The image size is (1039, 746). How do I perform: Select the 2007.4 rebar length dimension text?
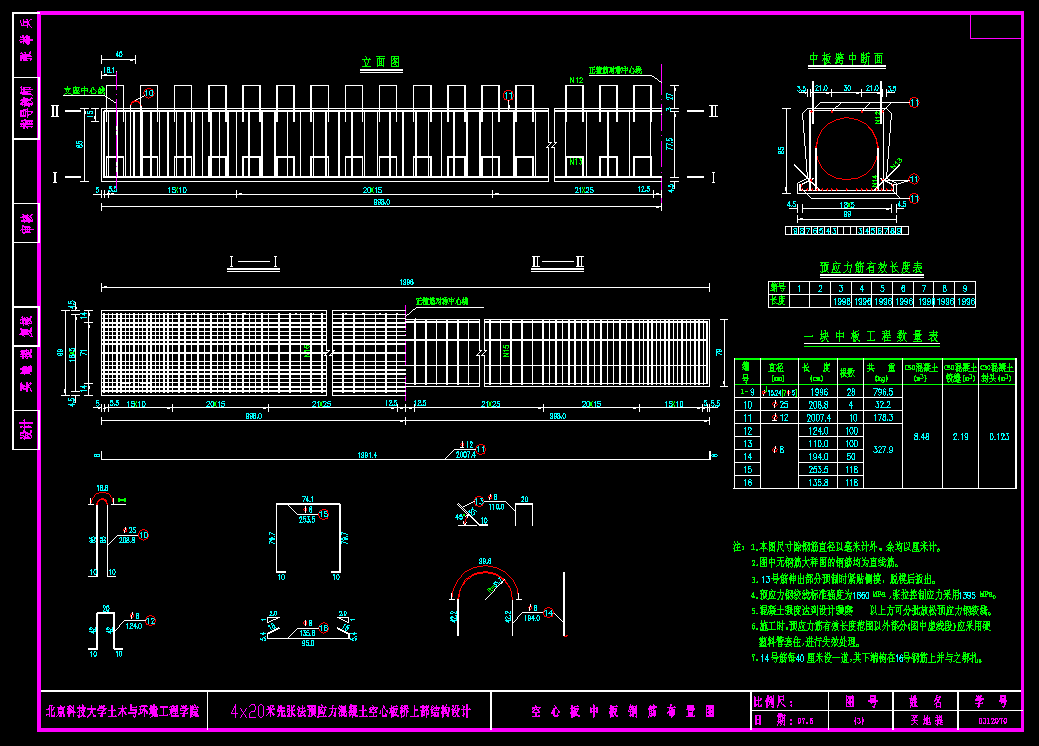coord(466,455)
